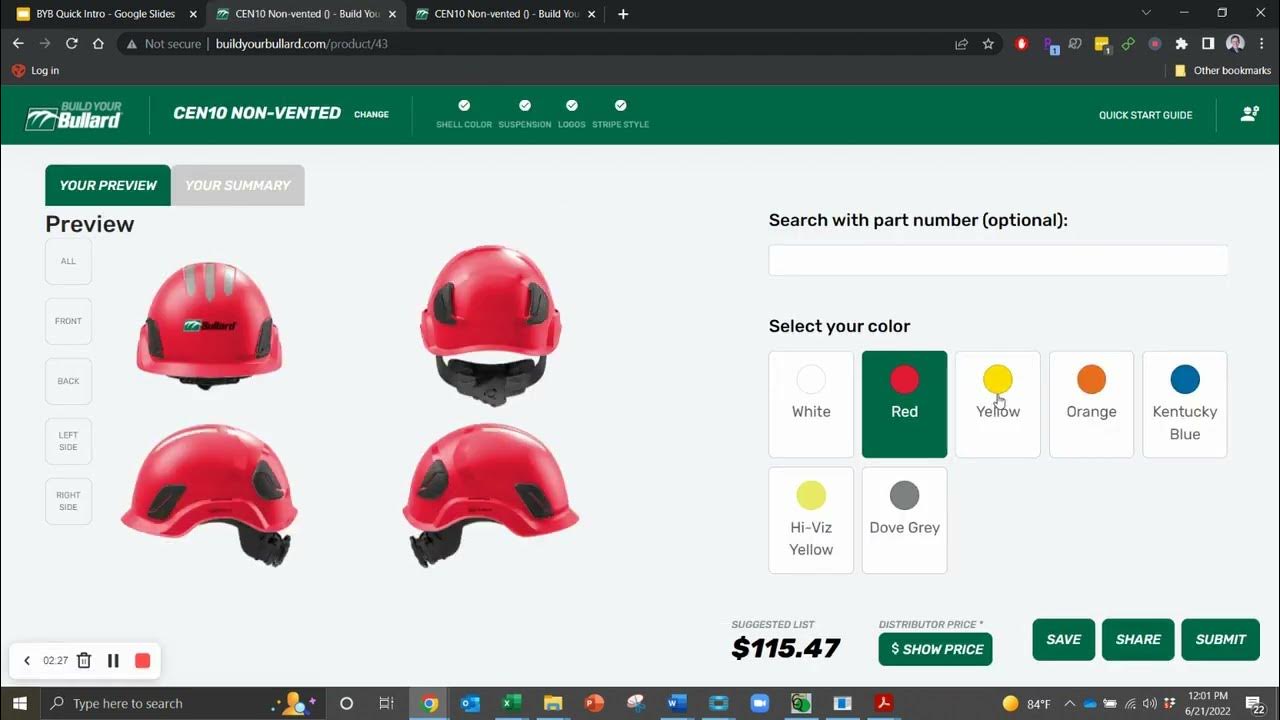Submit the helmet configuration

point(1220,640)
